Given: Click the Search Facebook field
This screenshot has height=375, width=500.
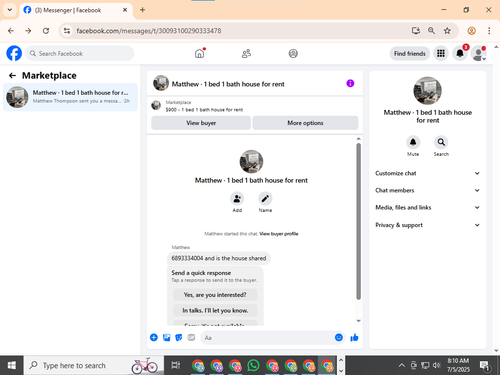Looking at the screenshot, I should 80,53.
